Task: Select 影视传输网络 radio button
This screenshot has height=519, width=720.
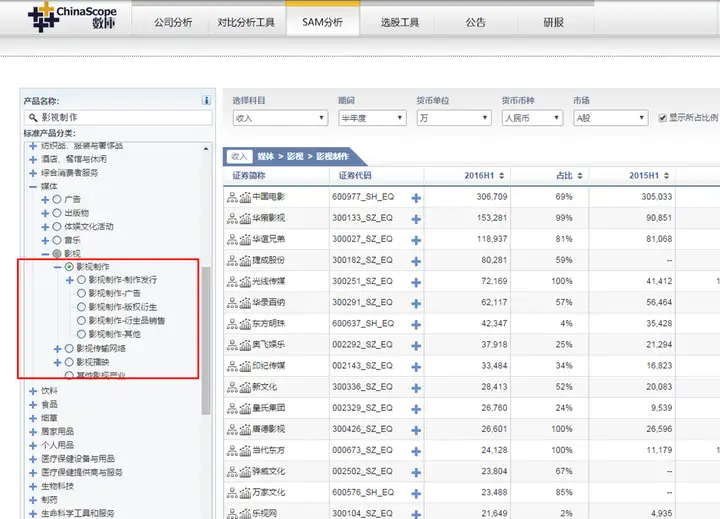Action: coord(69,349)
